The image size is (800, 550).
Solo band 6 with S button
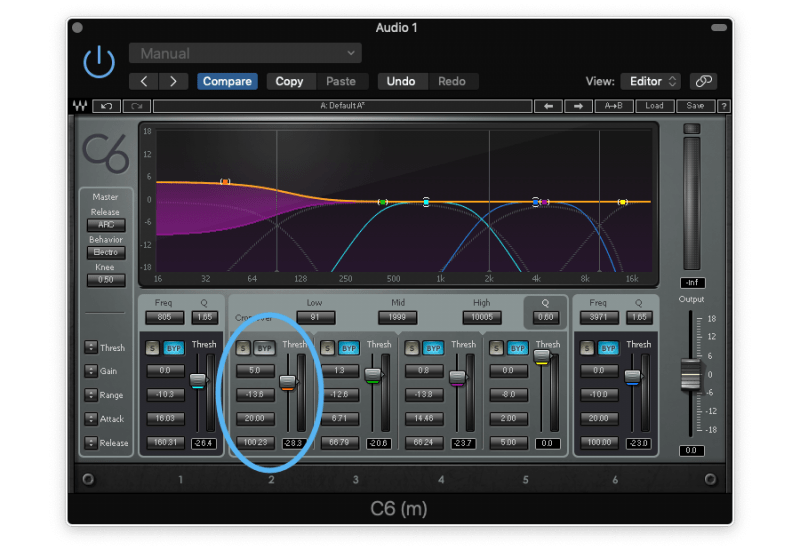[x=587, y=348]
